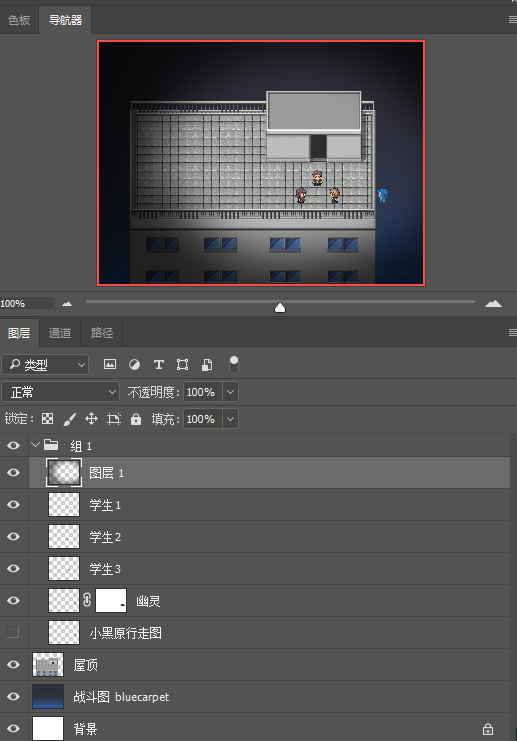Click the navigator zoom percentage field
This screenshot has width=517, height=741.
tap(27, 303)
